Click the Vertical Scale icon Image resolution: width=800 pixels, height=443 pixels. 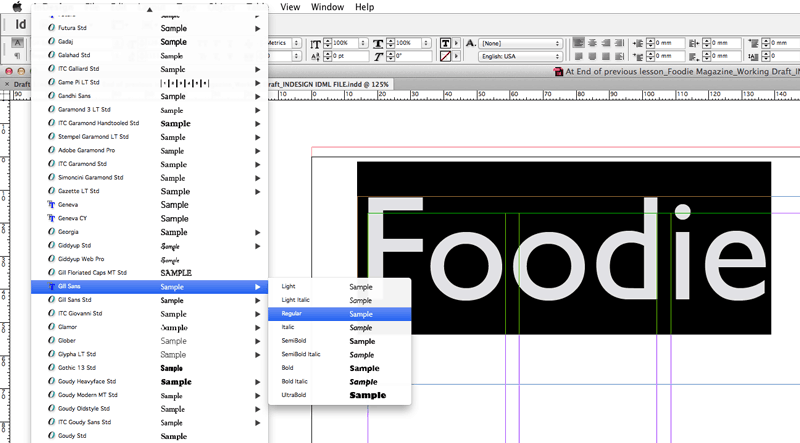pos(315,43)
